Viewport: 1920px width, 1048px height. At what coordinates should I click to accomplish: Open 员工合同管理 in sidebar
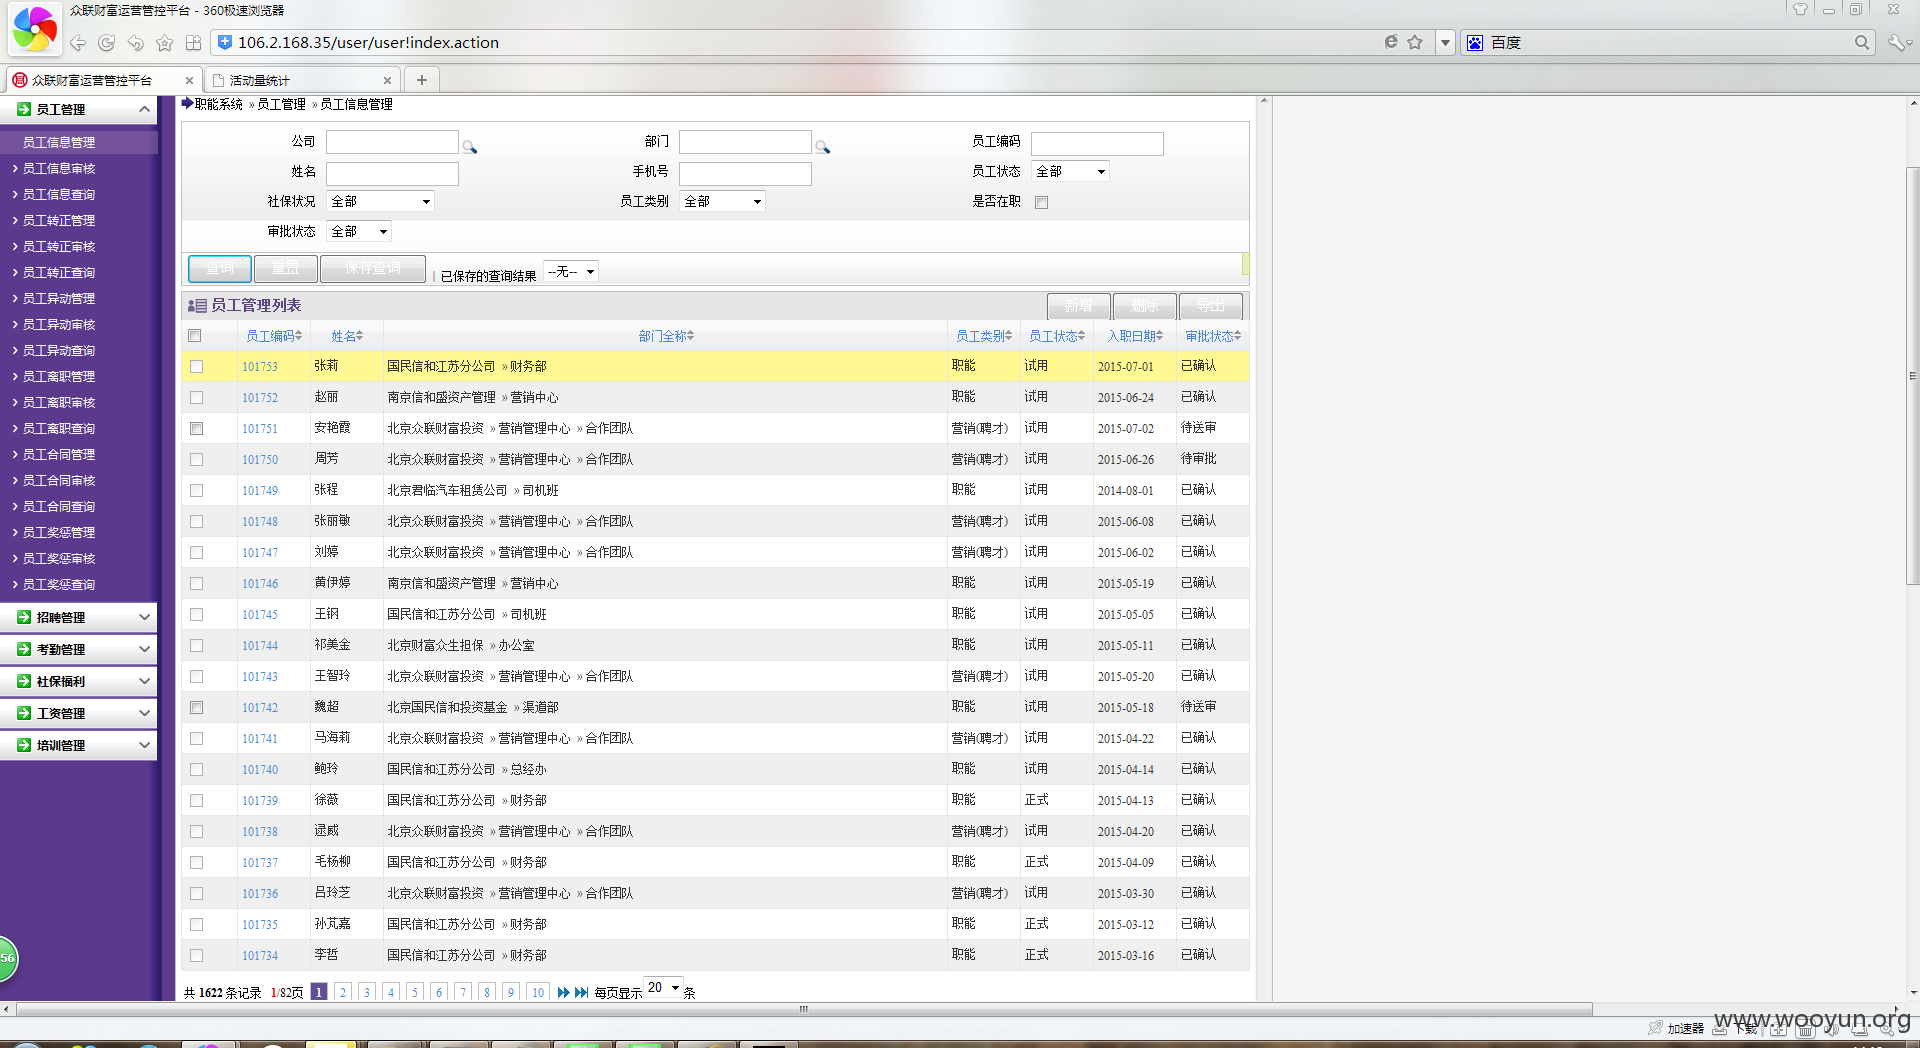pos(59,455)
